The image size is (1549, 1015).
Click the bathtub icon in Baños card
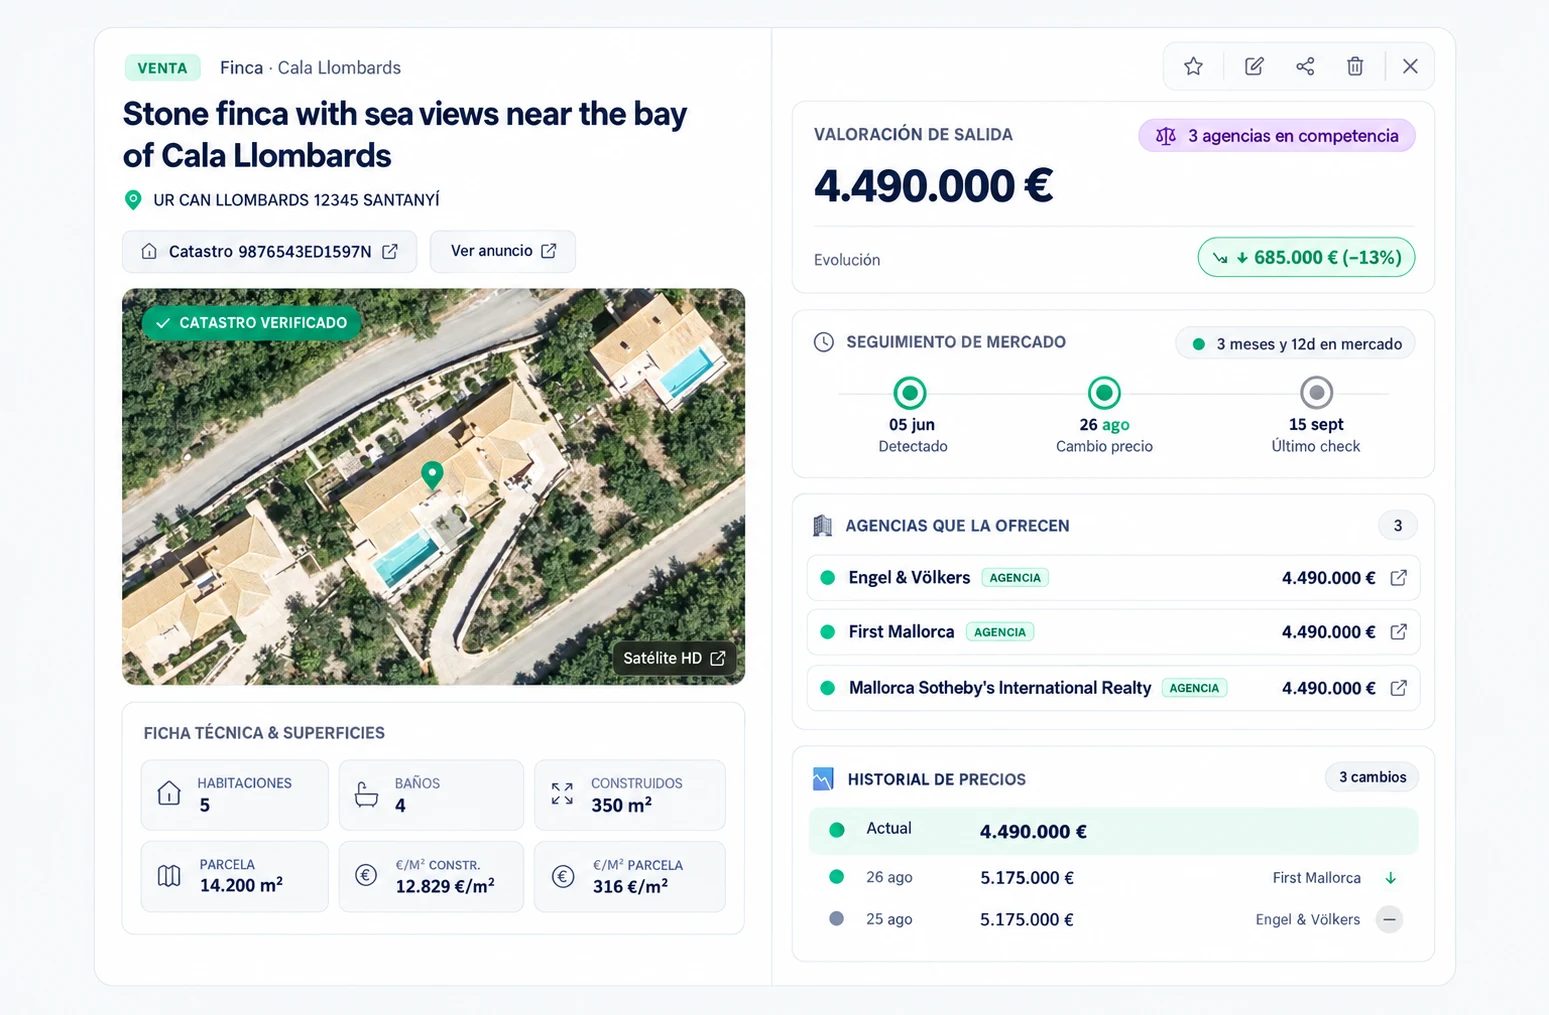[x=367, y=795]
